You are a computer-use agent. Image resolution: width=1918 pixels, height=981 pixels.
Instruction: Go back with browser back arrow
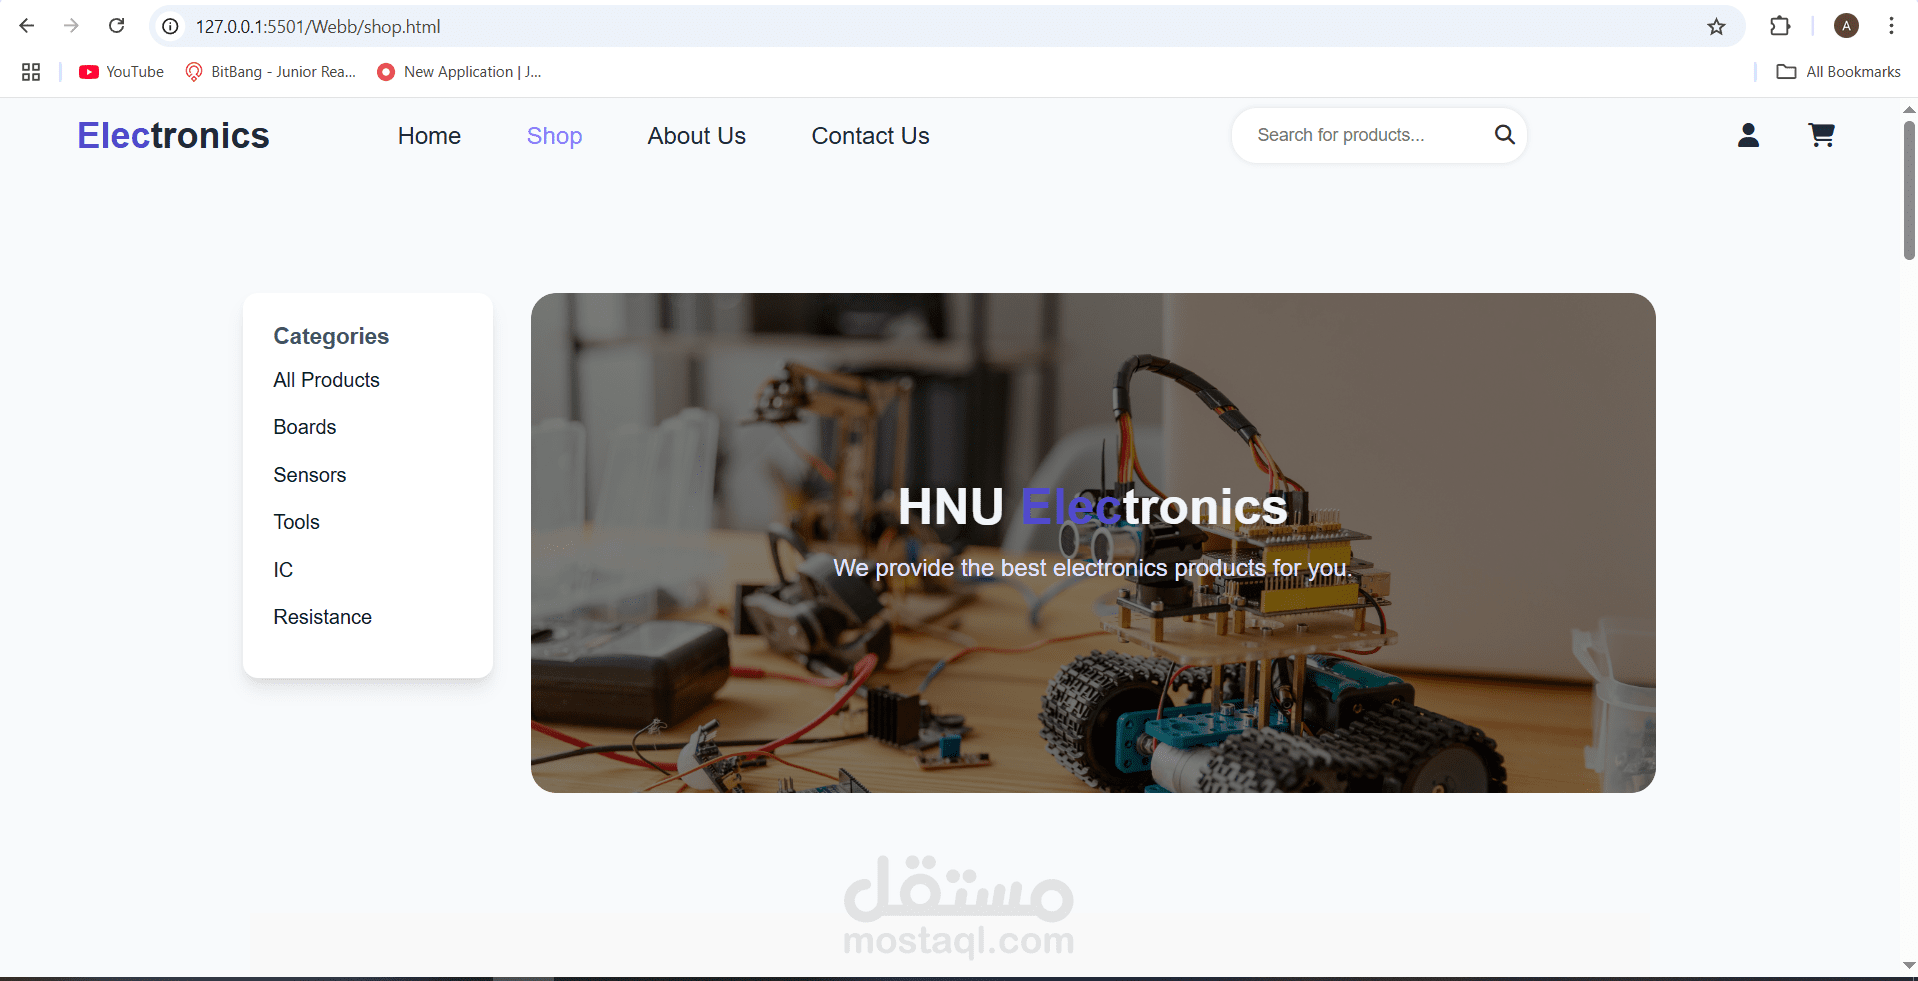tap(27, 26)
